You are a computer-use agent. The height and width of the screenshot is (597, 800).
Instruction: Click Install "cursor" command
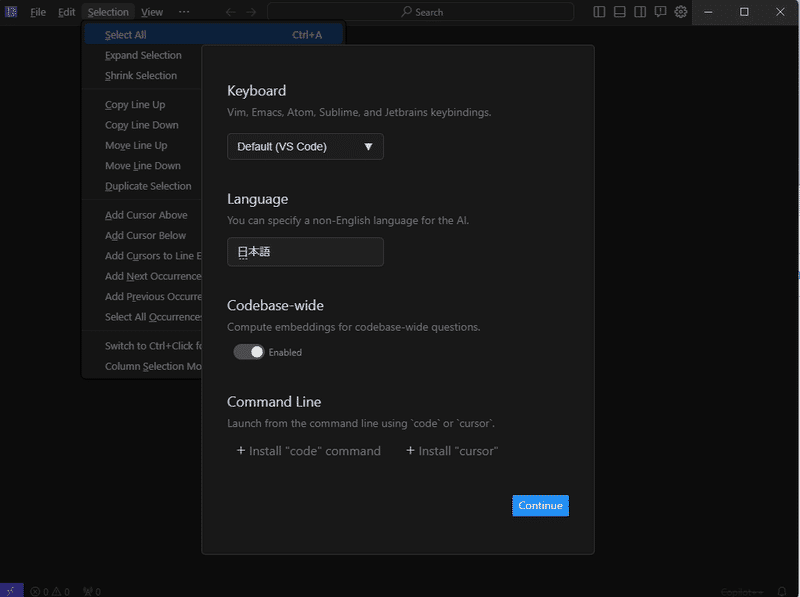pyautogui.click(x=452, y=451)
